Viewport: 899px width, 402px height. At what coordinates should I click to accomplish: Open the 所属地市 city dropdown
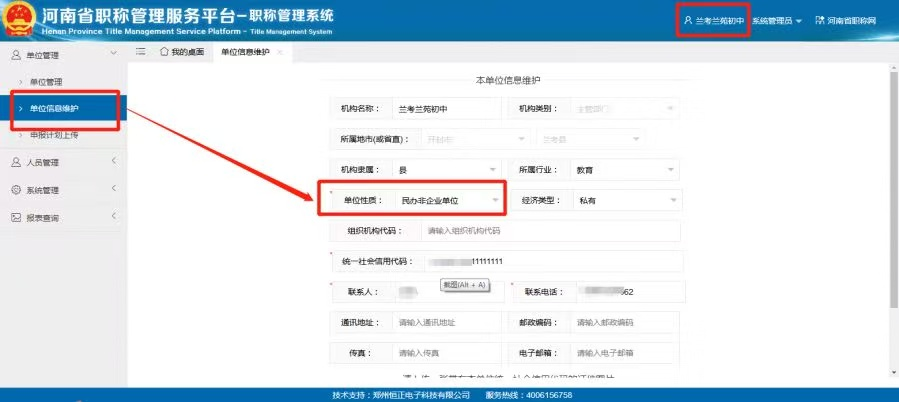[x=475, y=139]
